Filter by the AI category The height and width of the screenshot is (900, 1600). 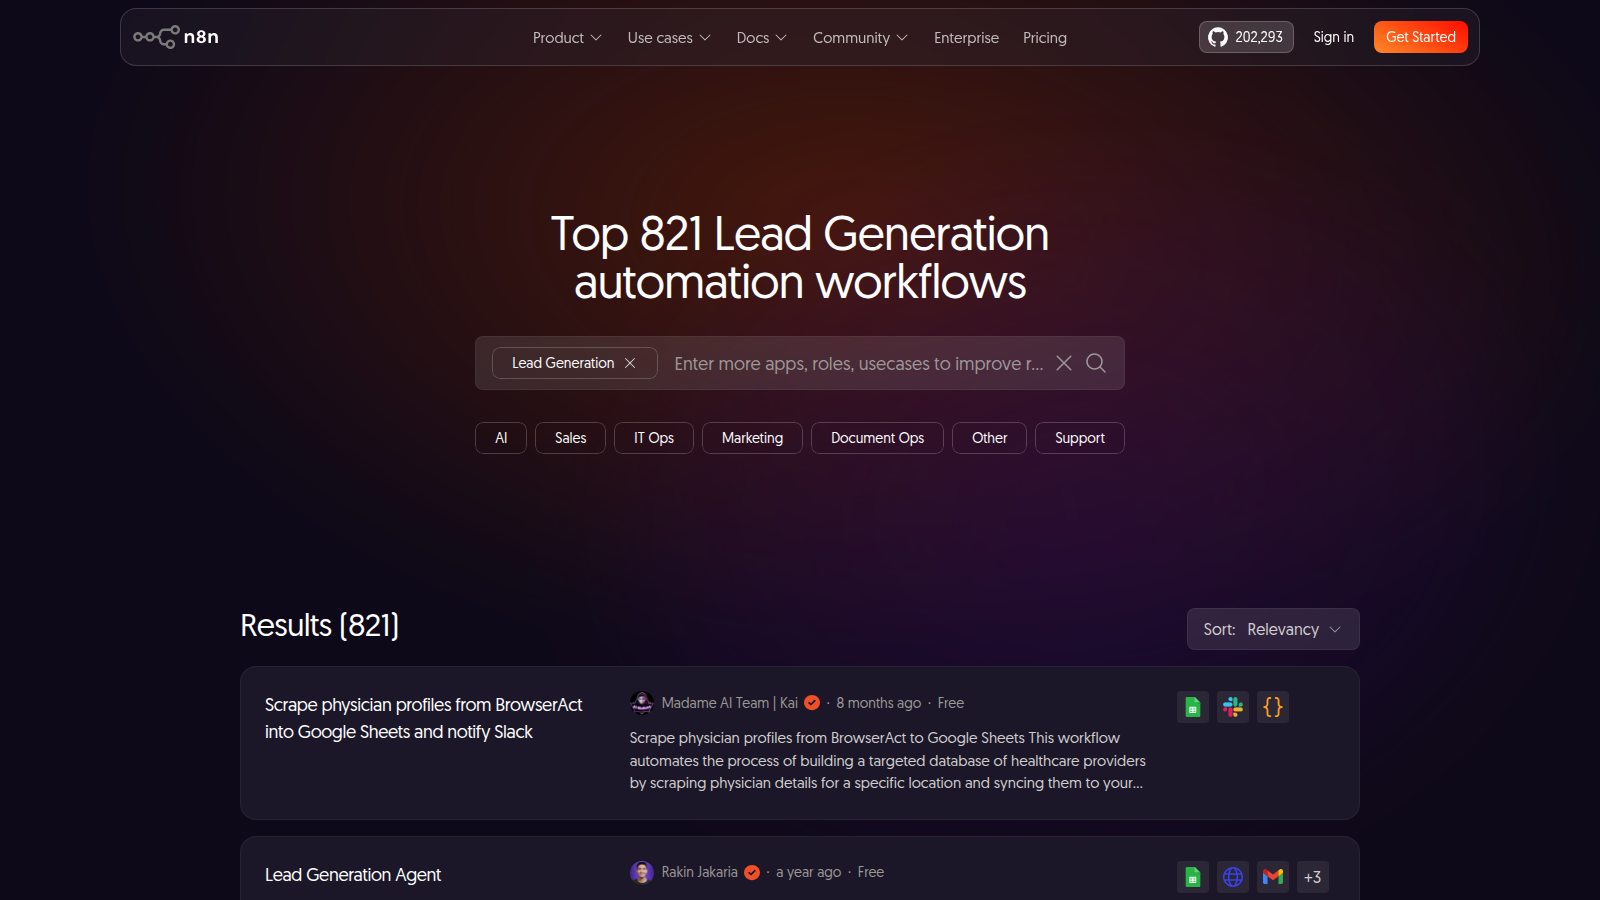click(x=501, y=438)
